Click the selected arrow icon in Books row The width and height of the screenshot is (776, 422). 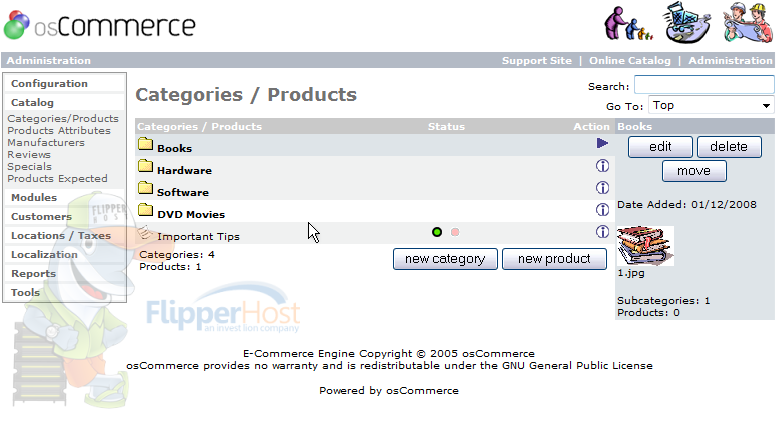(x=602, y=143)
